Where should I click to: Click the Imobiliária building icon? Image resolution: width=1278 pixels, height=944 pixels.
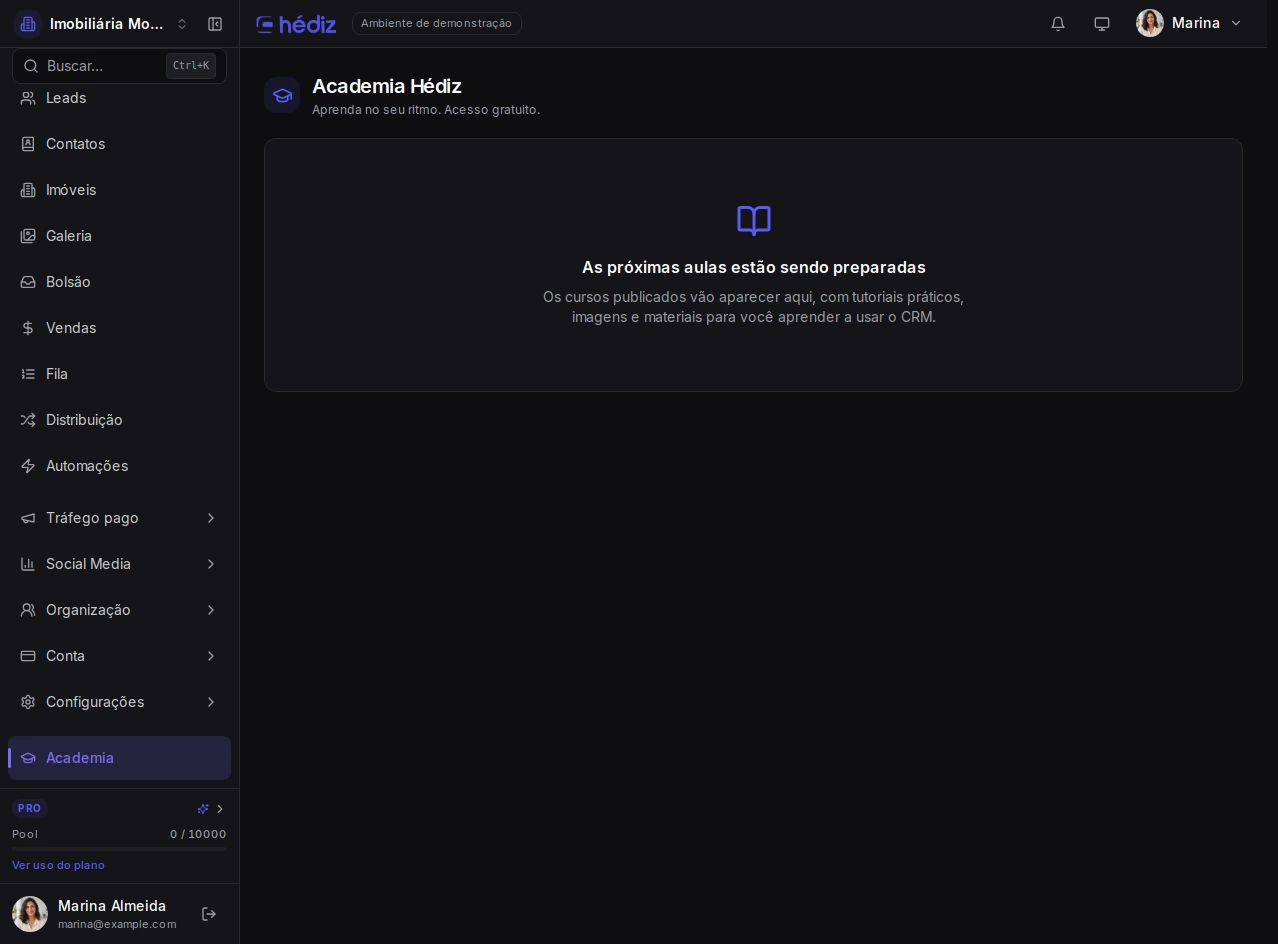coord(28,24)
